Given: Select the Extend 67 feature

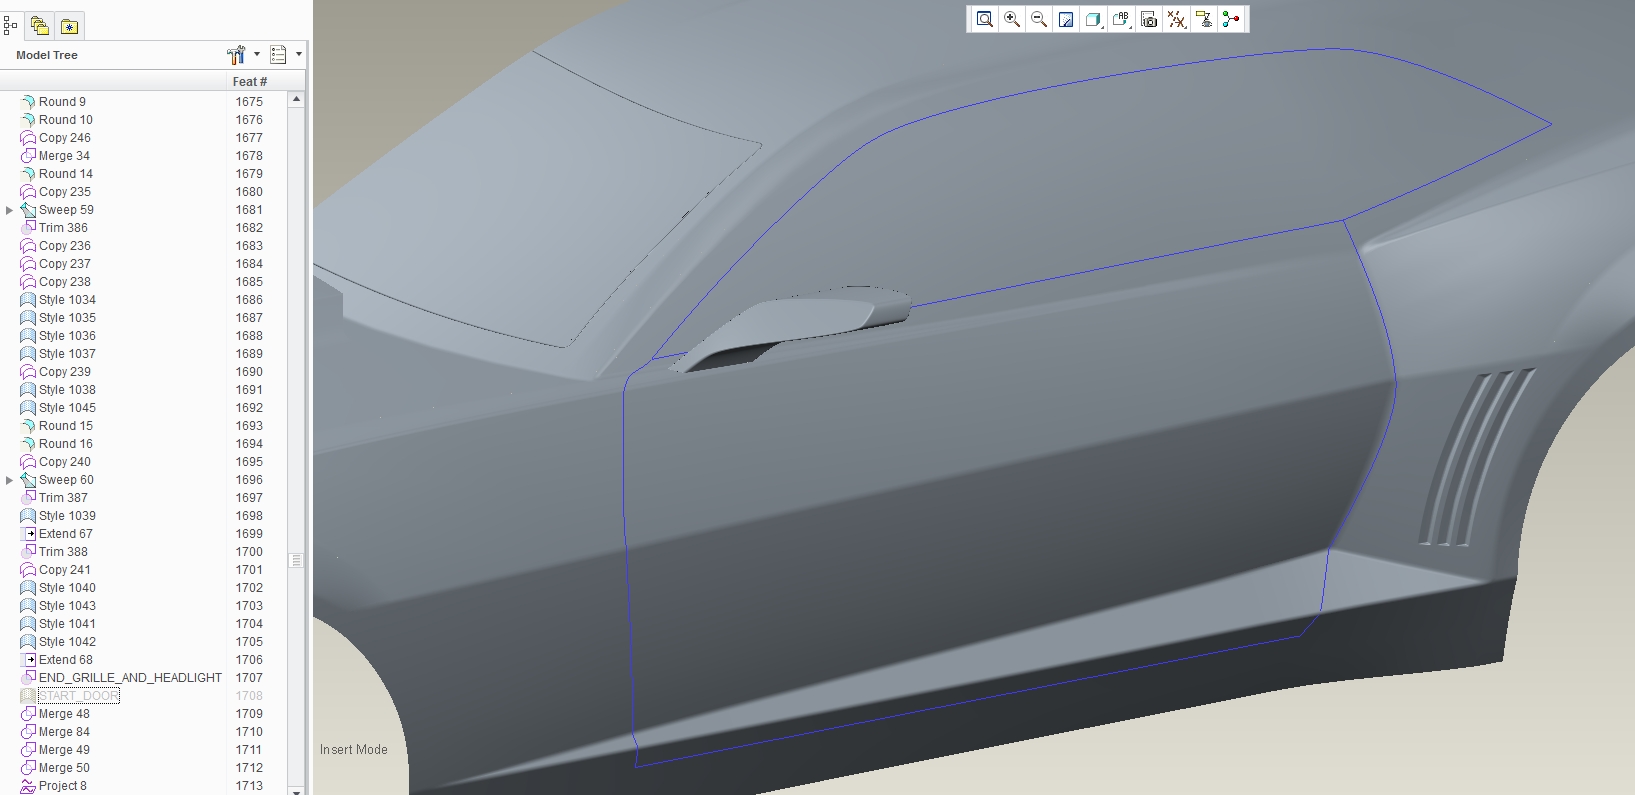Looking at the screenshot, I should [66, 534].
